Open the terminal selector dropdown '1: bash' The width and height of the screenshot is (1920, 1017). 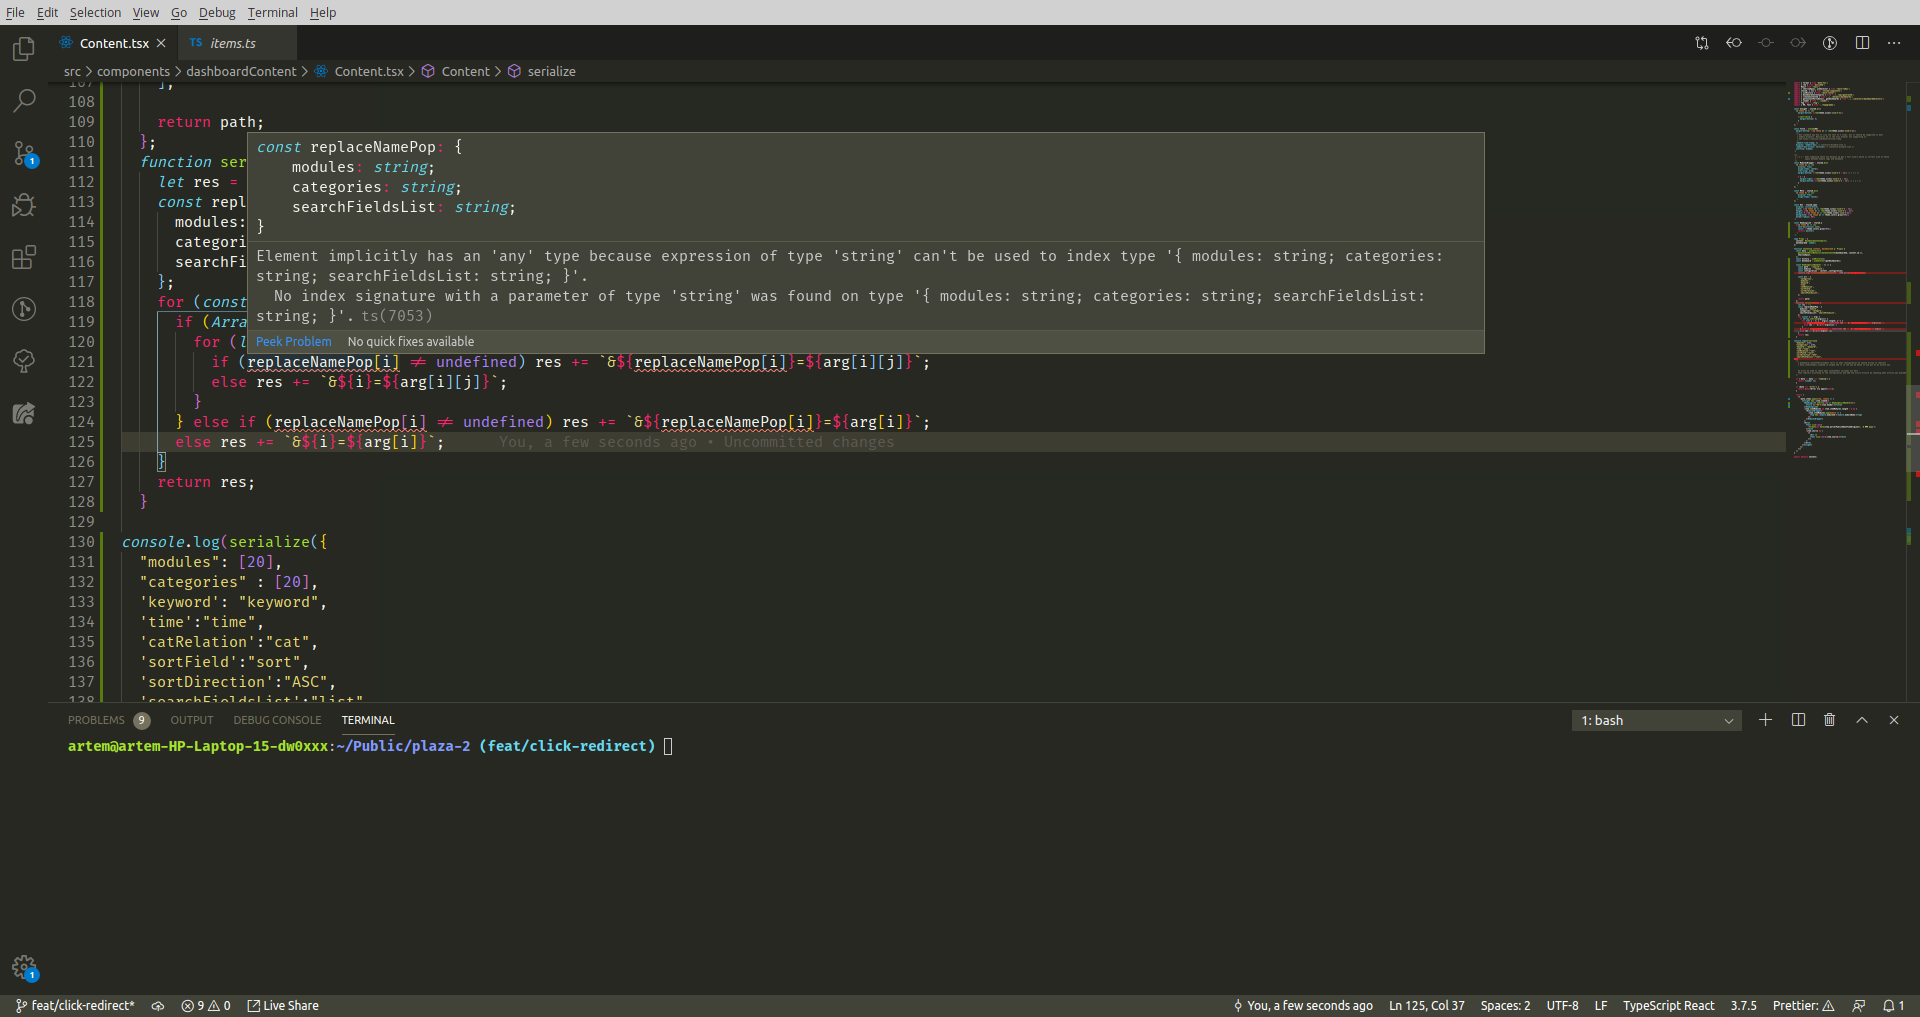pyautogui.click(x=1656, y=720)
